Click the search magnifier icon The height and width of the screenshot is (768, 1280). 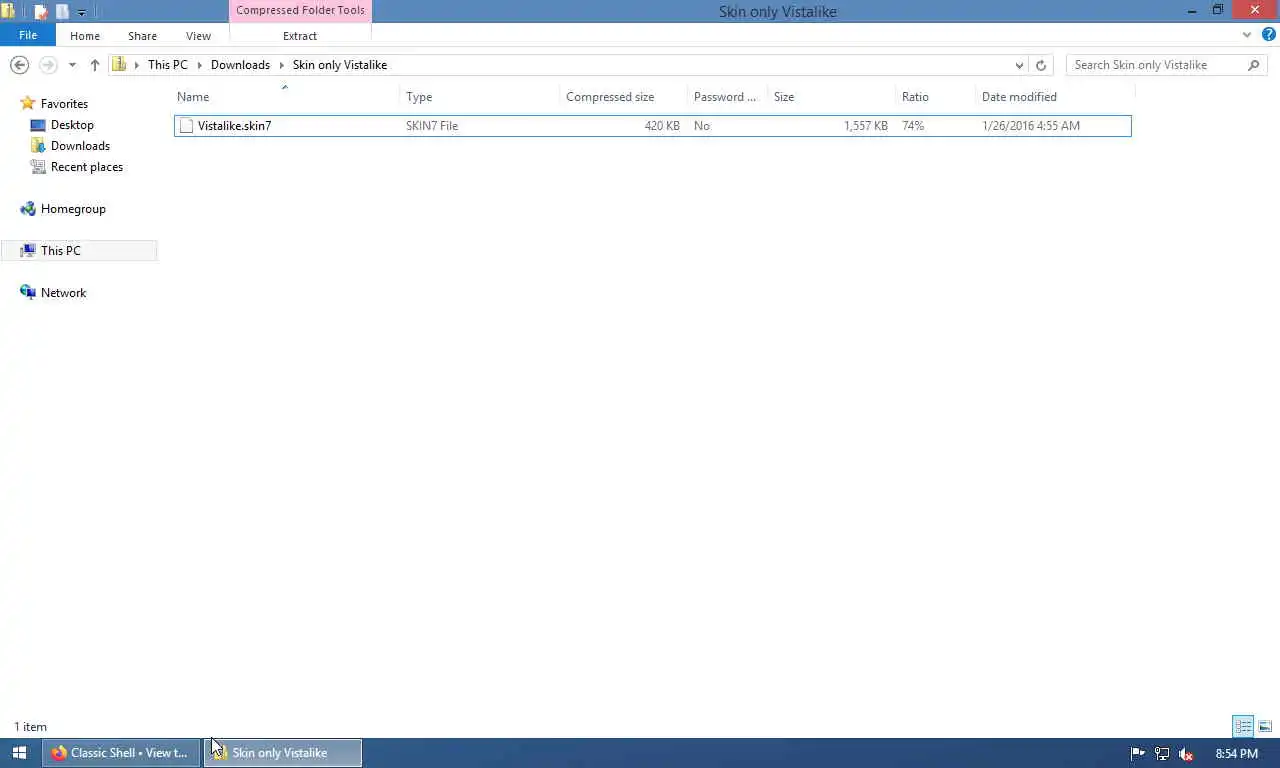(x=1254, y=65)
